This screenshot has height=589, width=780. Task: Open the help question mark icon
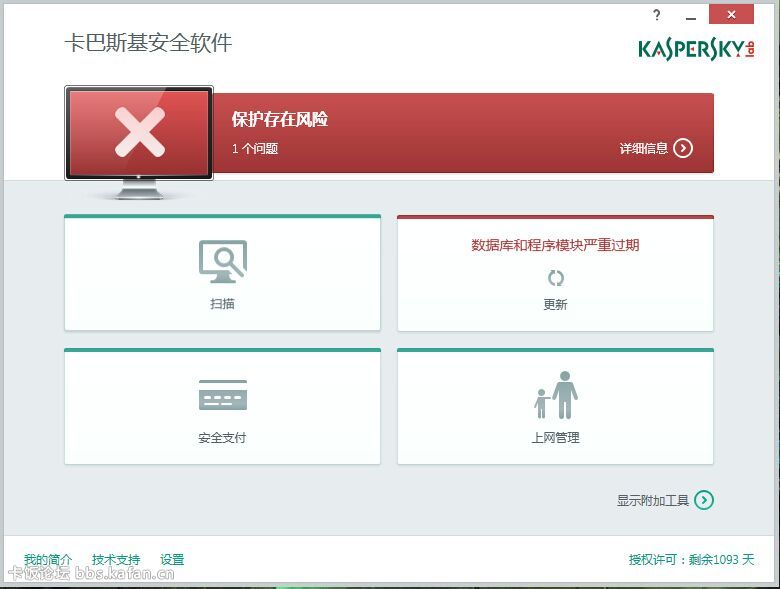point(657,15)
